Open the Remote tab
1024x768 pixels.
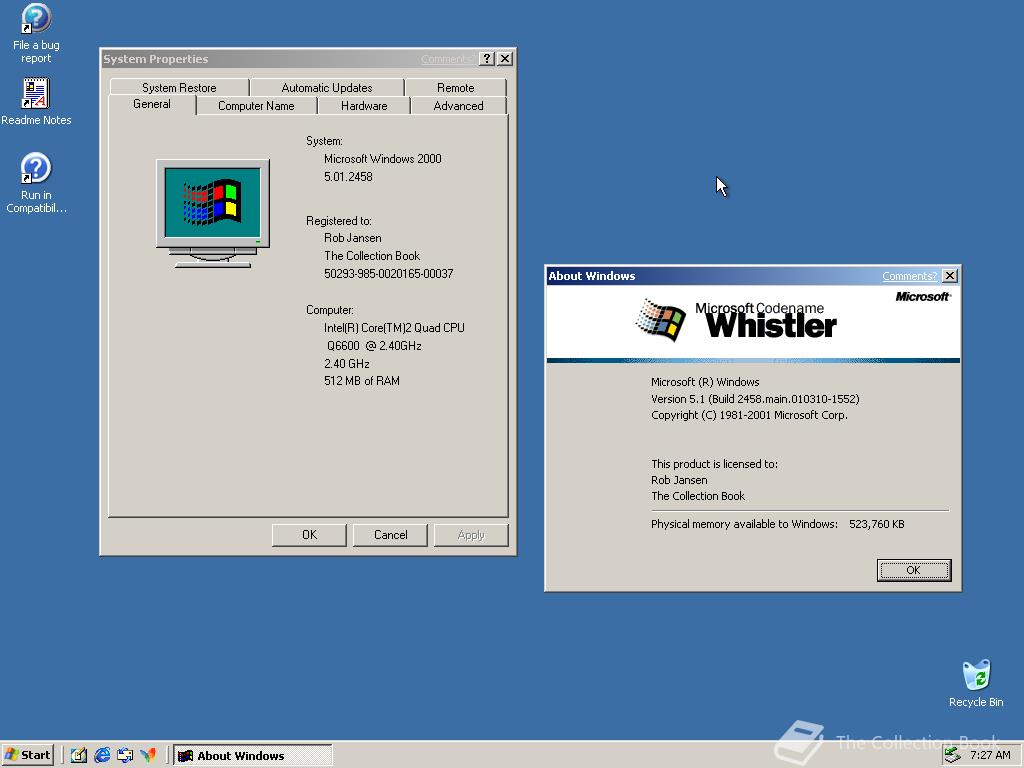coord(455,88)
